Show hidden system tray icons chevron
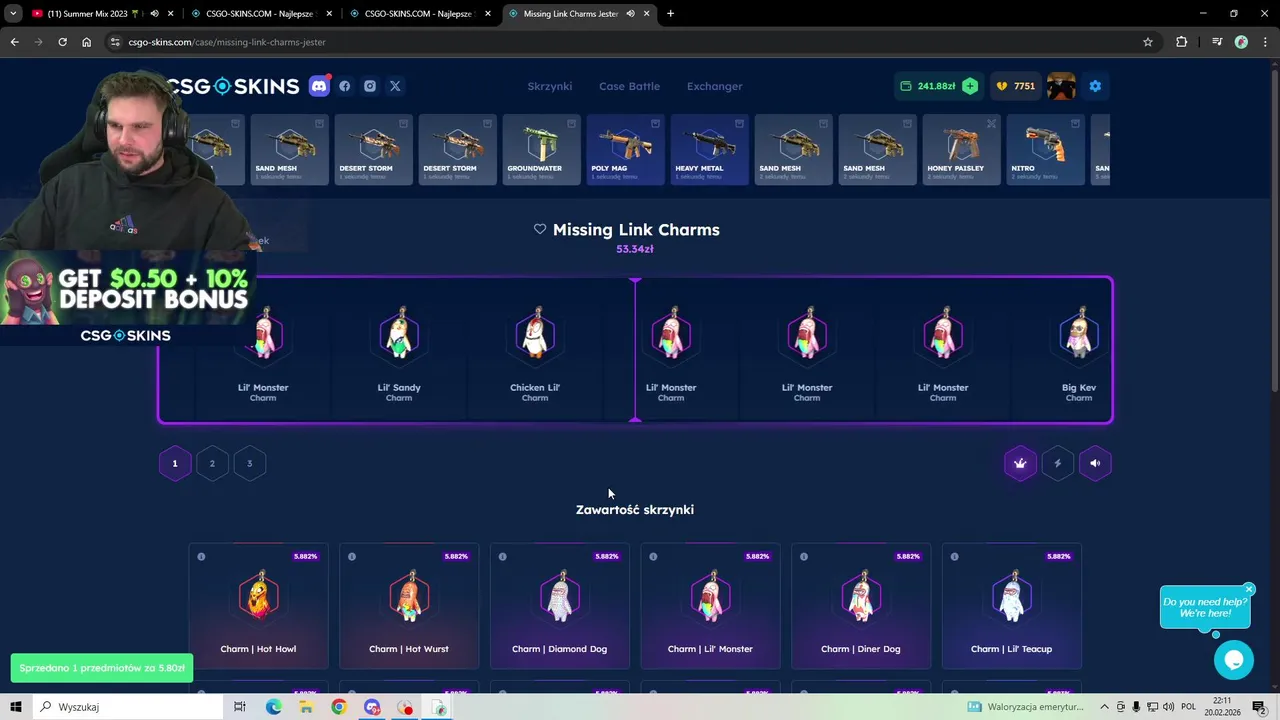Screen dimensions: 1280x720 click(x=1104, y=707)
